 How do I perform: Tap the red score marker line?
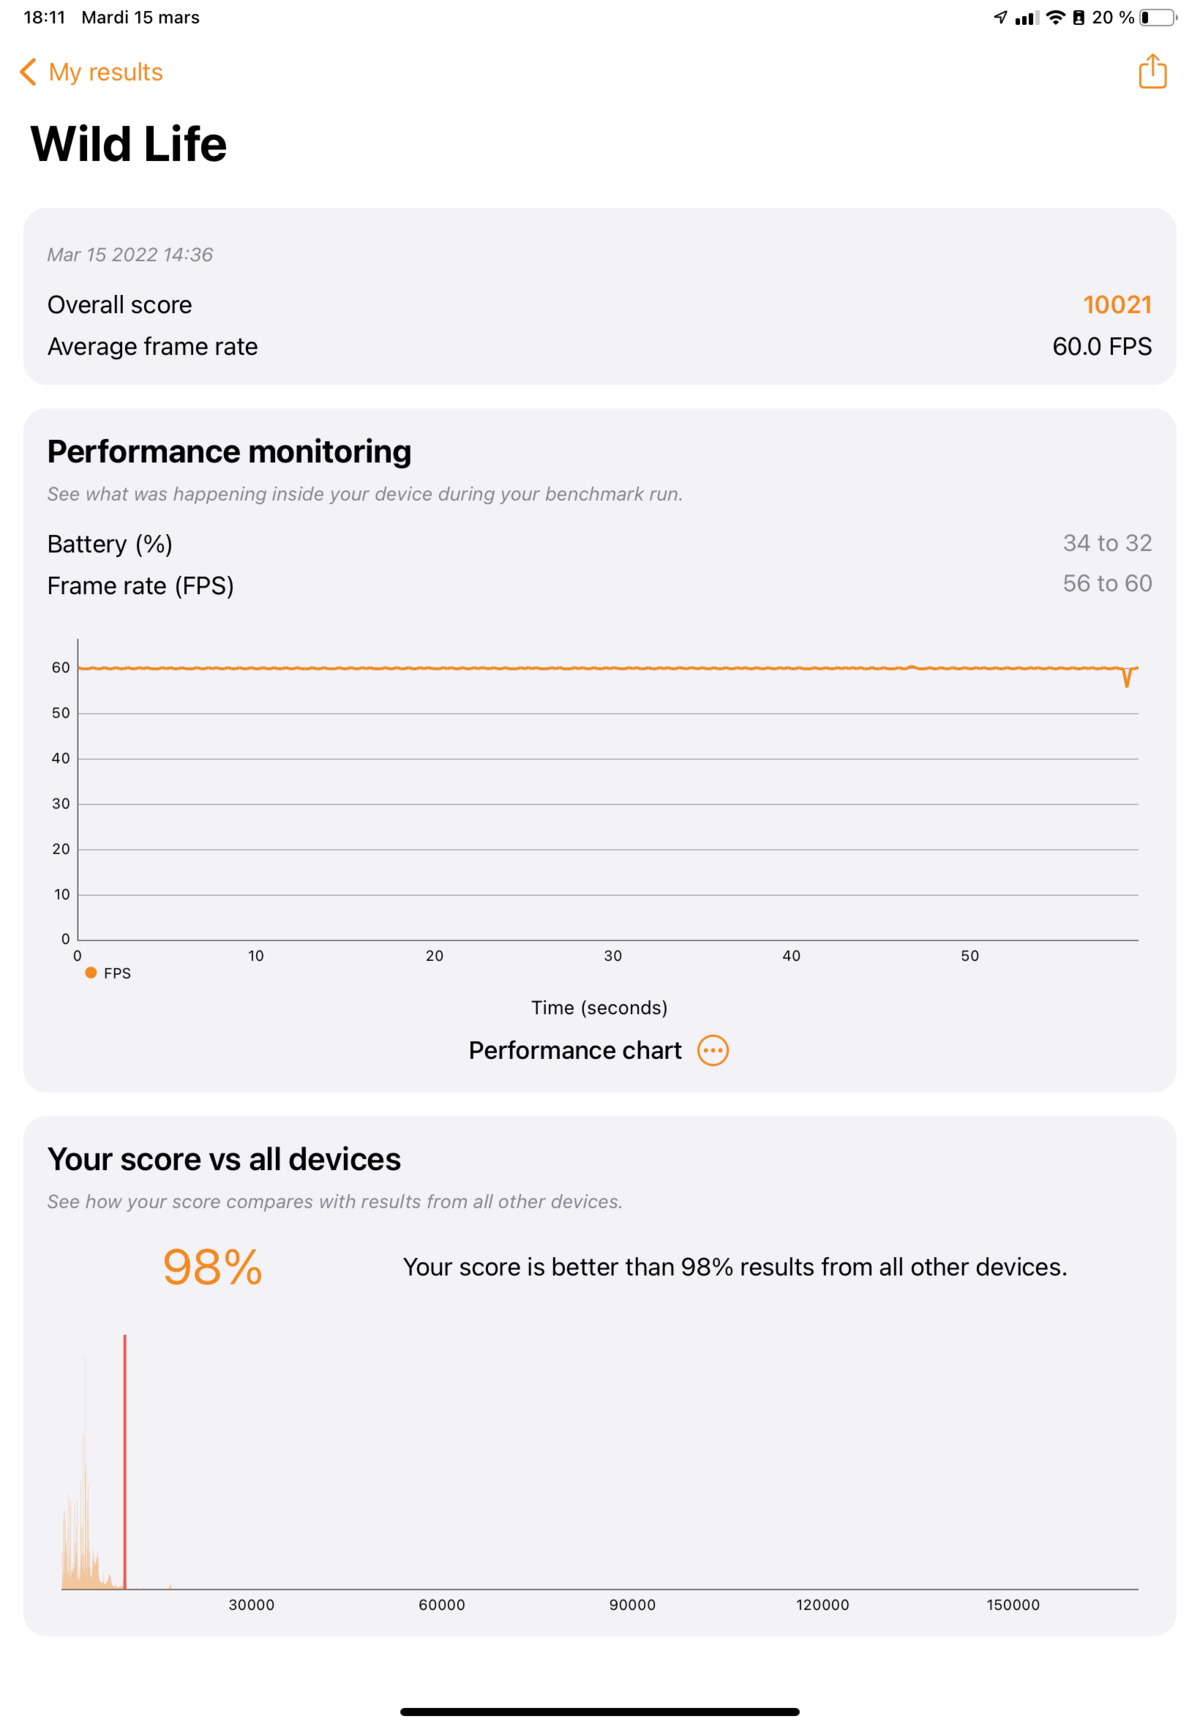[125, 1460]
